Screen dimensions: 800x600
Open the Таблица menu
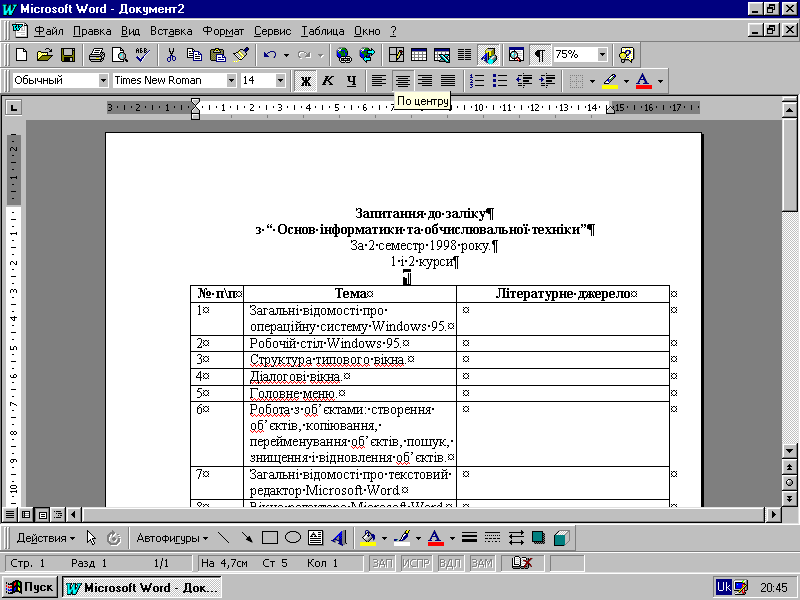coord(322,31)
